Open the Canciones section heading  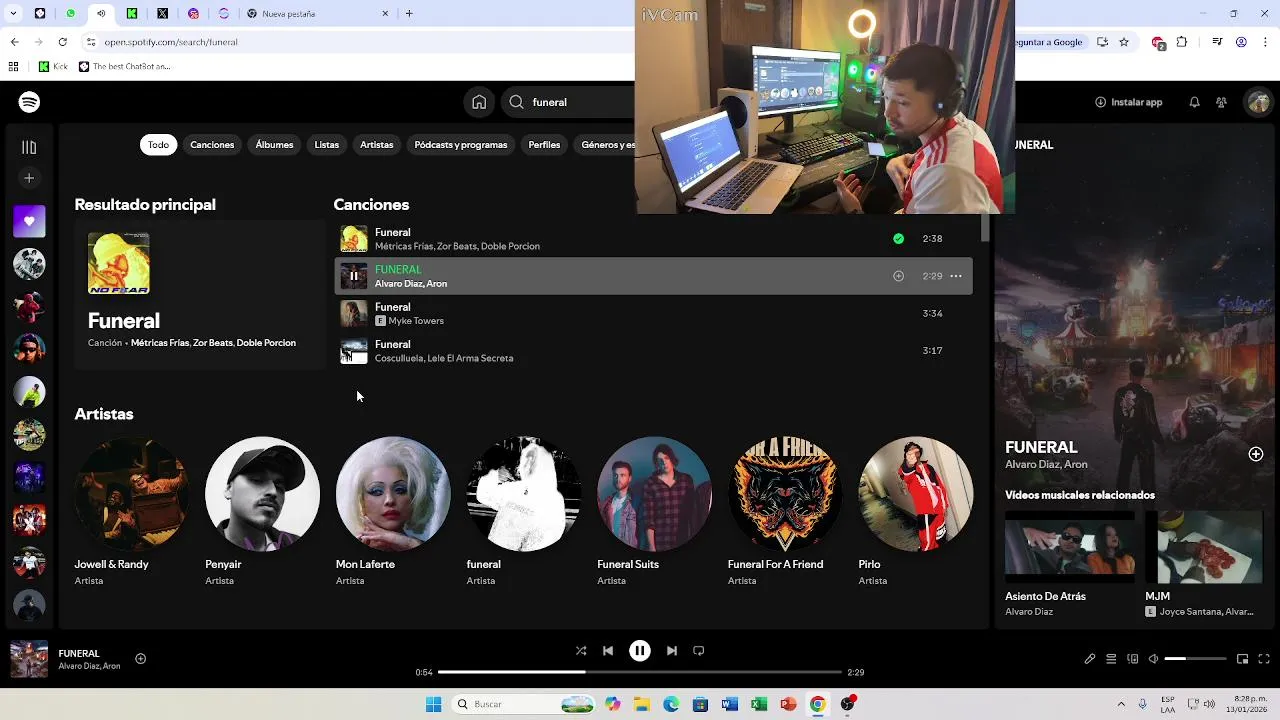point(371,205)
